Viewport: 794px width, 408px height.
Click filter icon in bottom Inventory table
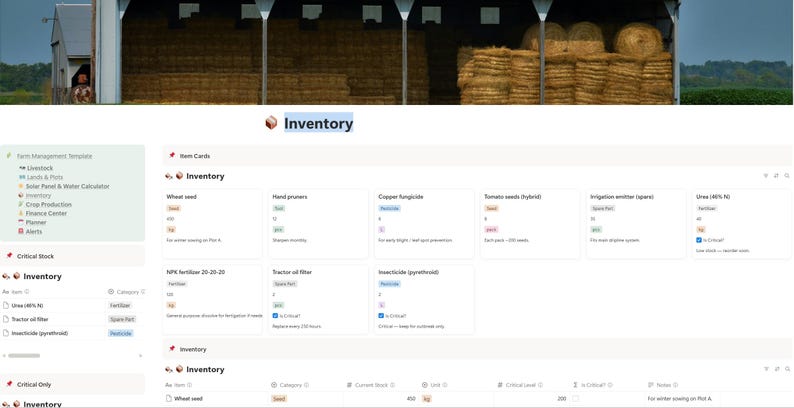766,370
